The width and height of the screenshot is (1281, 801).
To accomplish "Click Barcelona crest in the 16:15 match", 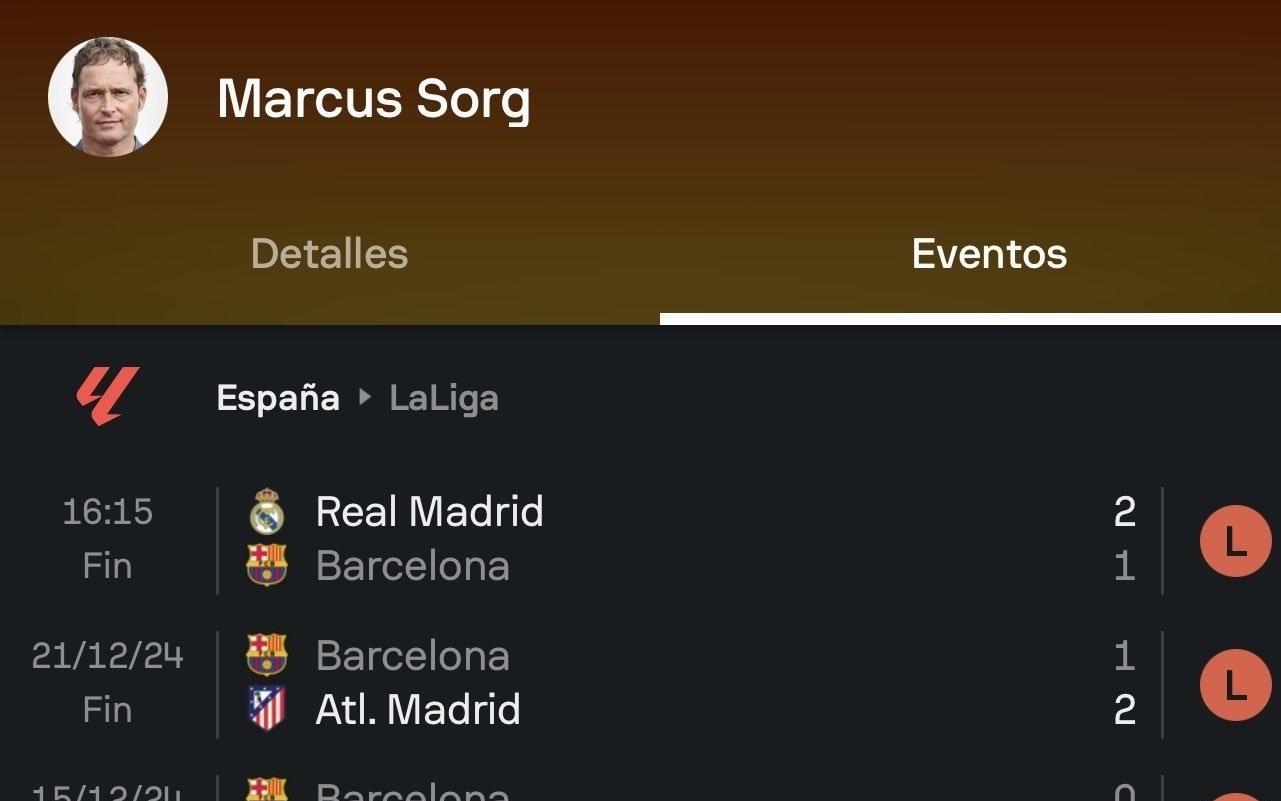I will [x=267, y=565].
